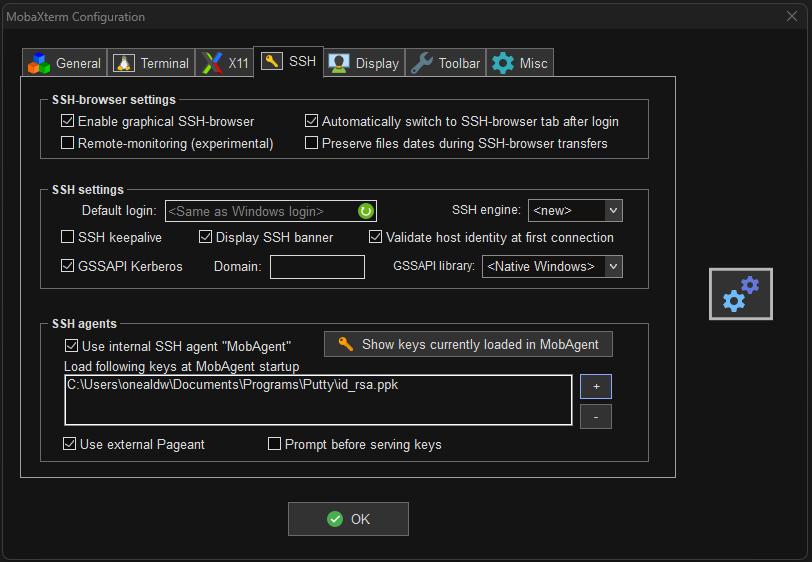812x562 pixels.
Task: Open the X11 settings tab
Action: pos(225,63)
